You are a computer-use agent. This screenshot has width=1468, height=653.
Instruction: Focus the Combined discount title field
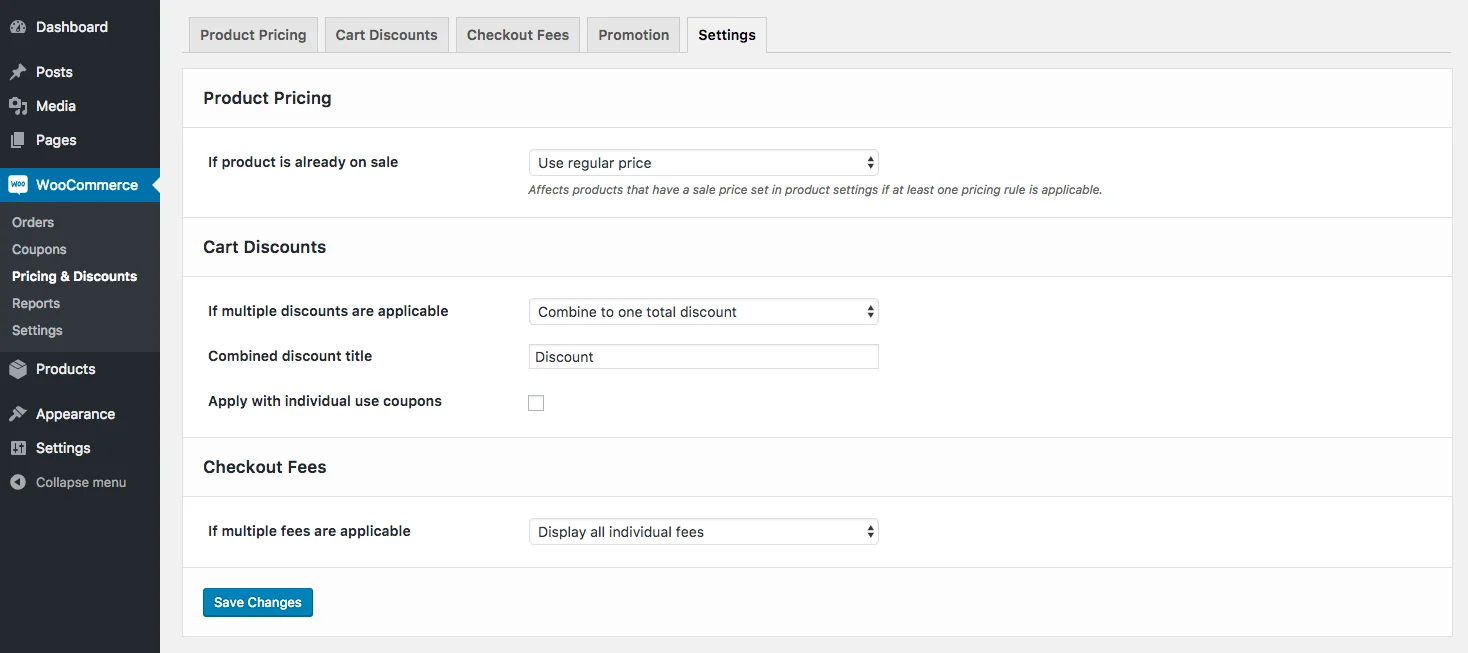703,357
